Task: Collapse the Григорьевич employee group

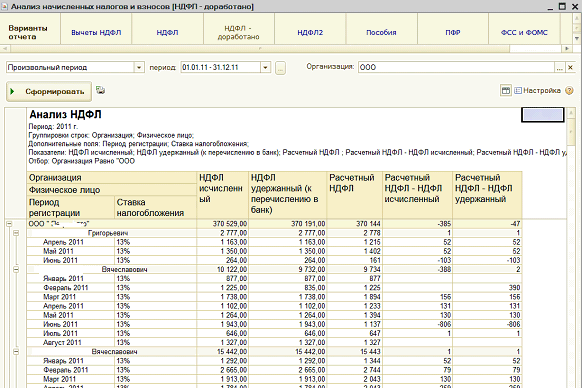Action: click(16, 233)
